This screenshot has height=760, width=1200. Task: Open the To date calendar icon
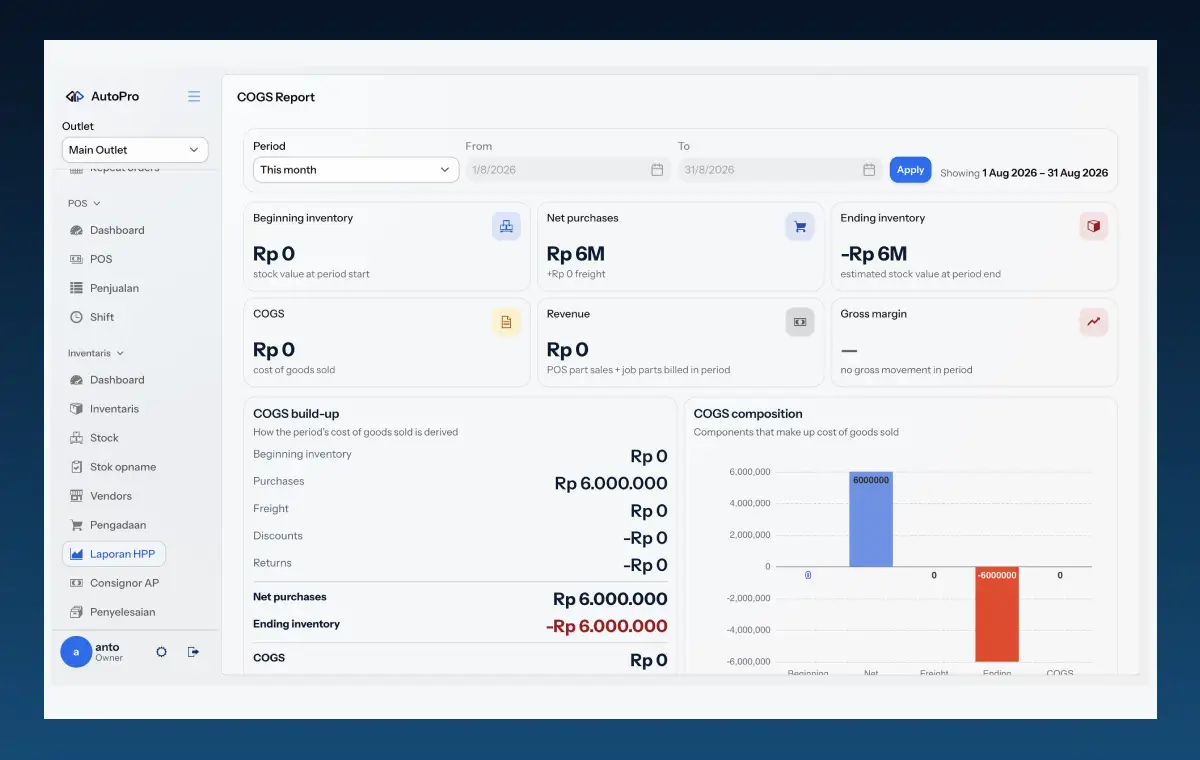pyautogui.click(x=869, y=170)
